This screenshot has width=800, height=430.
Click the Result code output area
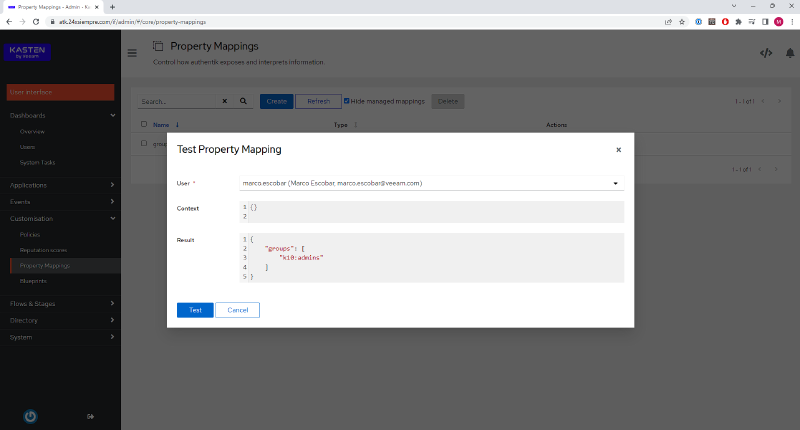(432, 258)
